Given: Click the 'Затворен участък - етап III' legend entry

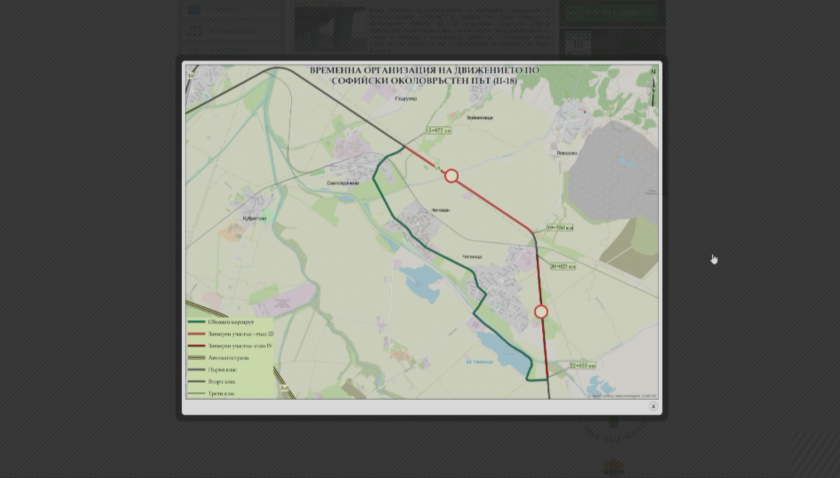Looking at the screenshot, I should coord(241,334).
